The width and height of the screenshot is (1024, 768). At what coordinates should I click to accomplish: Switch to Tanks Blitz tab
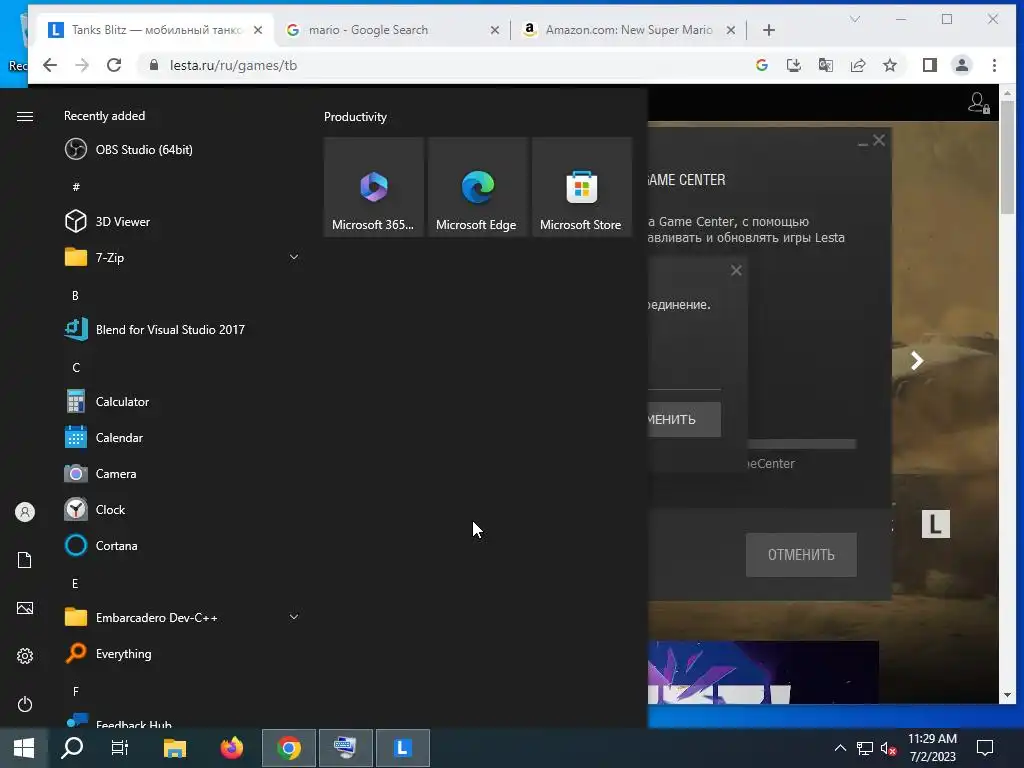coord(155,30)
